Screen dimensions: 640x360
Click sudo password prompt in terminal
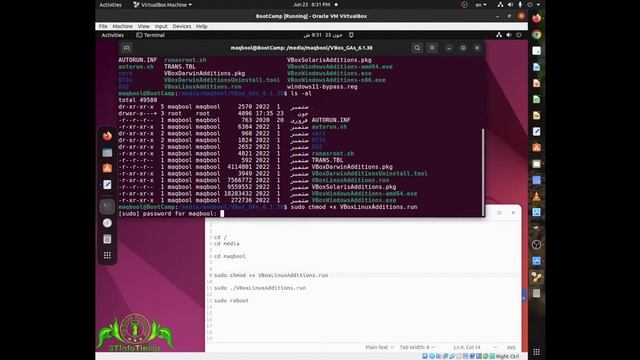[167, 213]
